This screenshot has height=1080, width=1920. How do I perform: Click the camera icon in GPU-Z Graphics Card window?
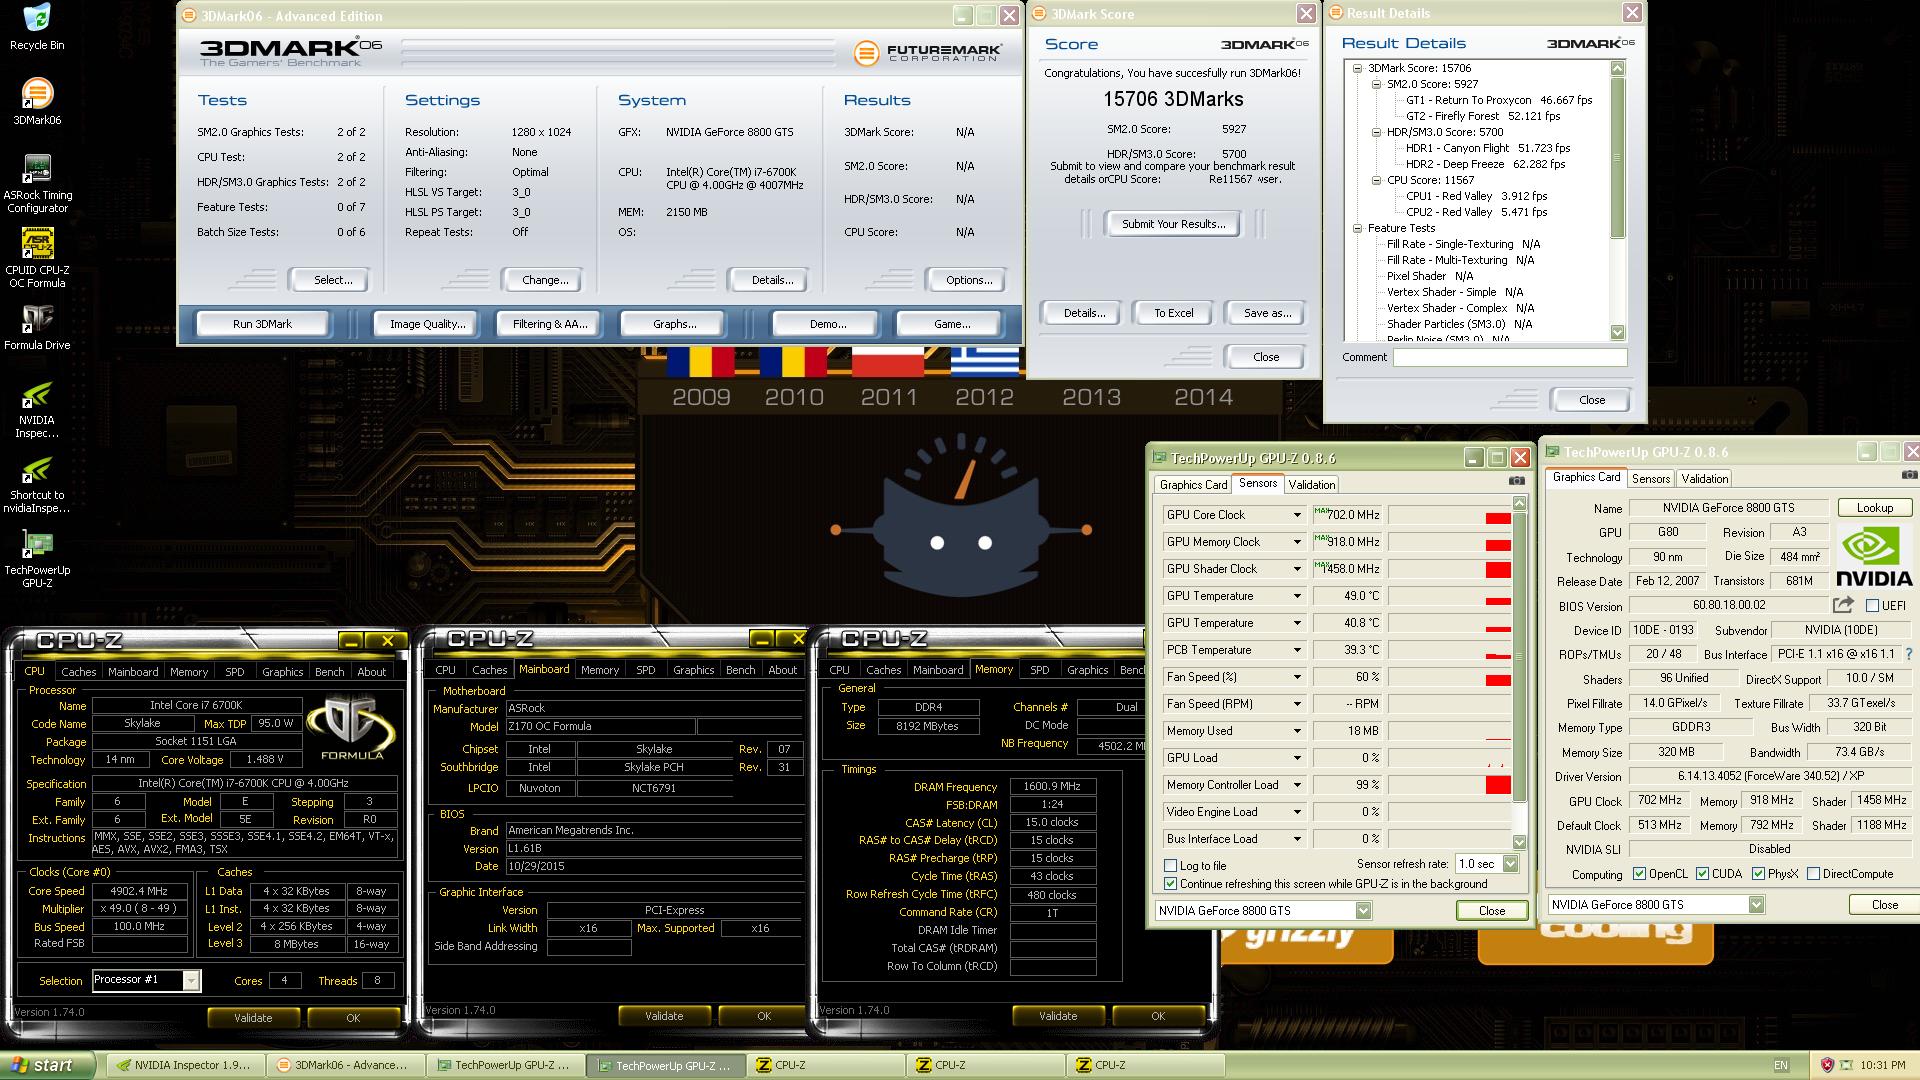[1909, 476]
